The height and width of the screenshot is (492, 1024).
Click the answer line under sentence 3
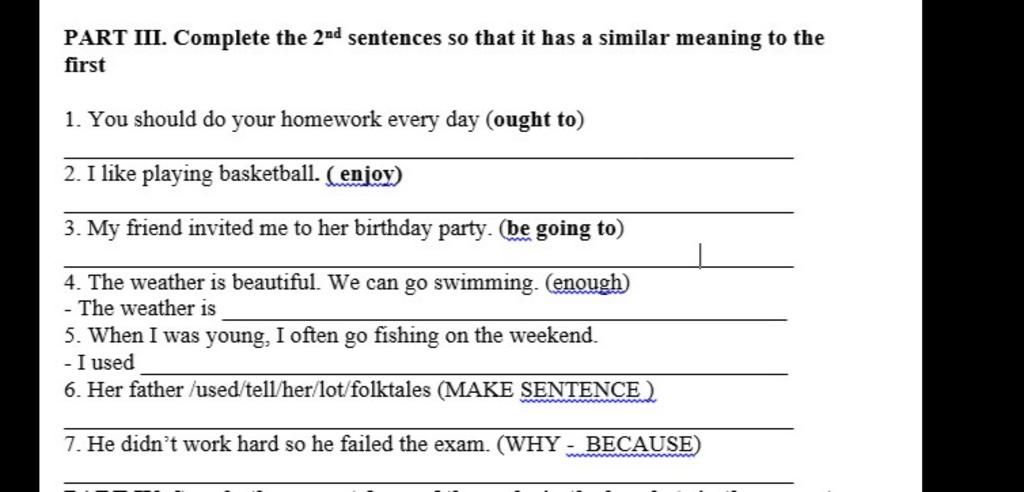428,266
